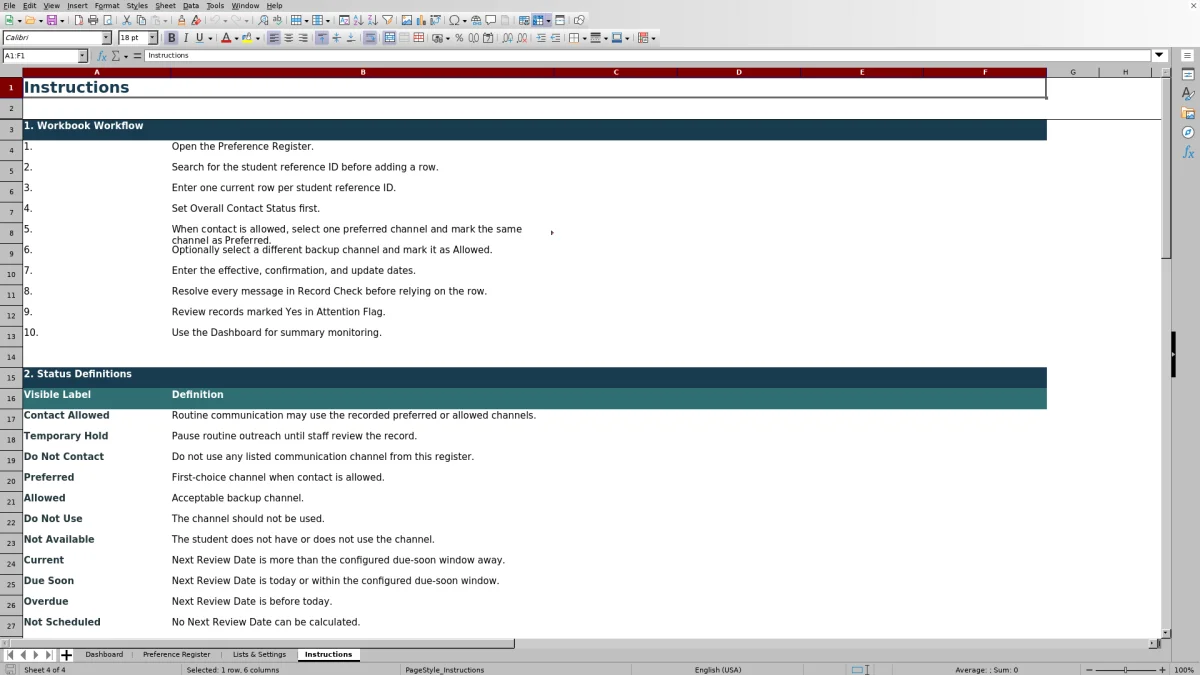This screenshot has width=1200, height=675.
Task: Click the Copy icon
Action: pos(141,20)
